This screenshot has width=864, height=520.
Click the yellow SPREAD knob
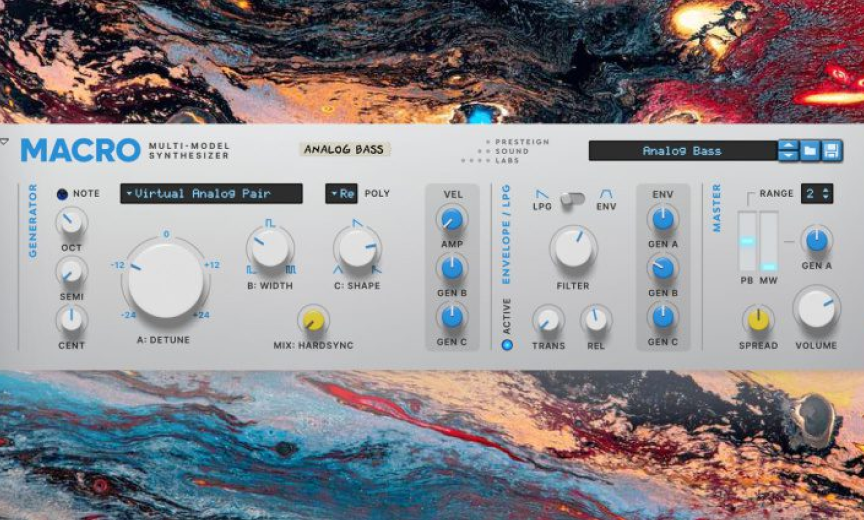(x=759, y=320)
